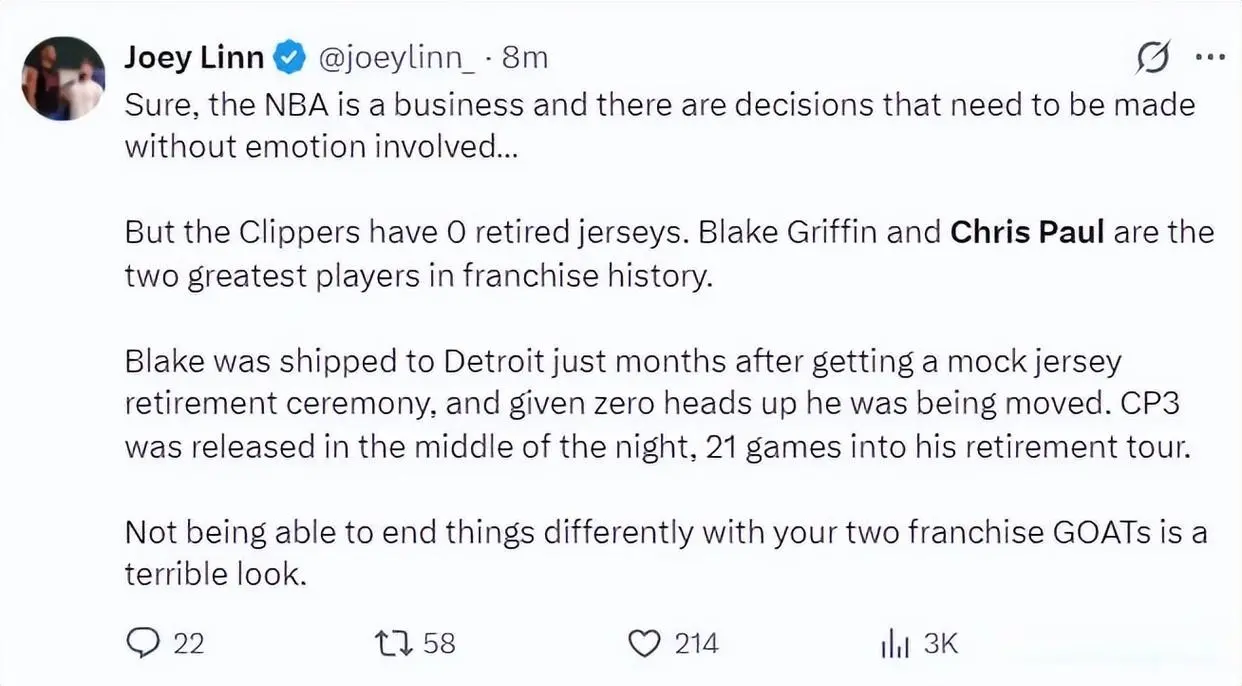The height and width of the screenshot is (686, 1242).
Task: Repost the tweet using the retweet icon
Action: click(x=394, y=643)
